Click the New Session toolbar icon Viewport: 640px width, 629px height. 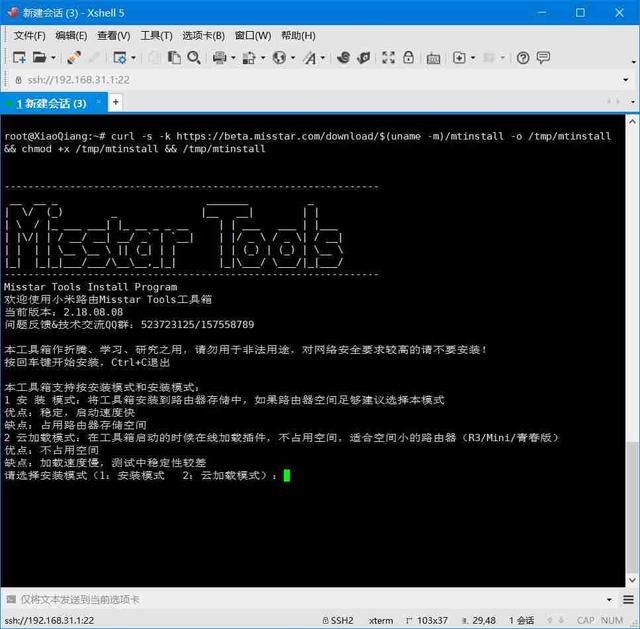(19, 58)
